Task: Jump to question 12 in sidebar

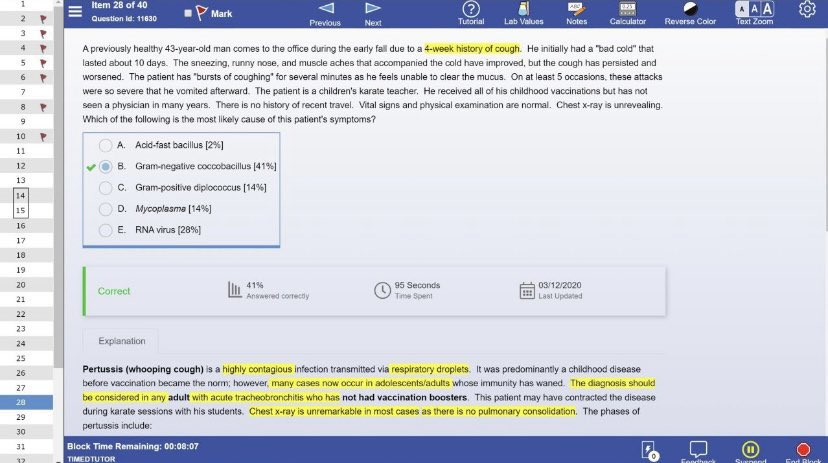Action: [26, 166]
